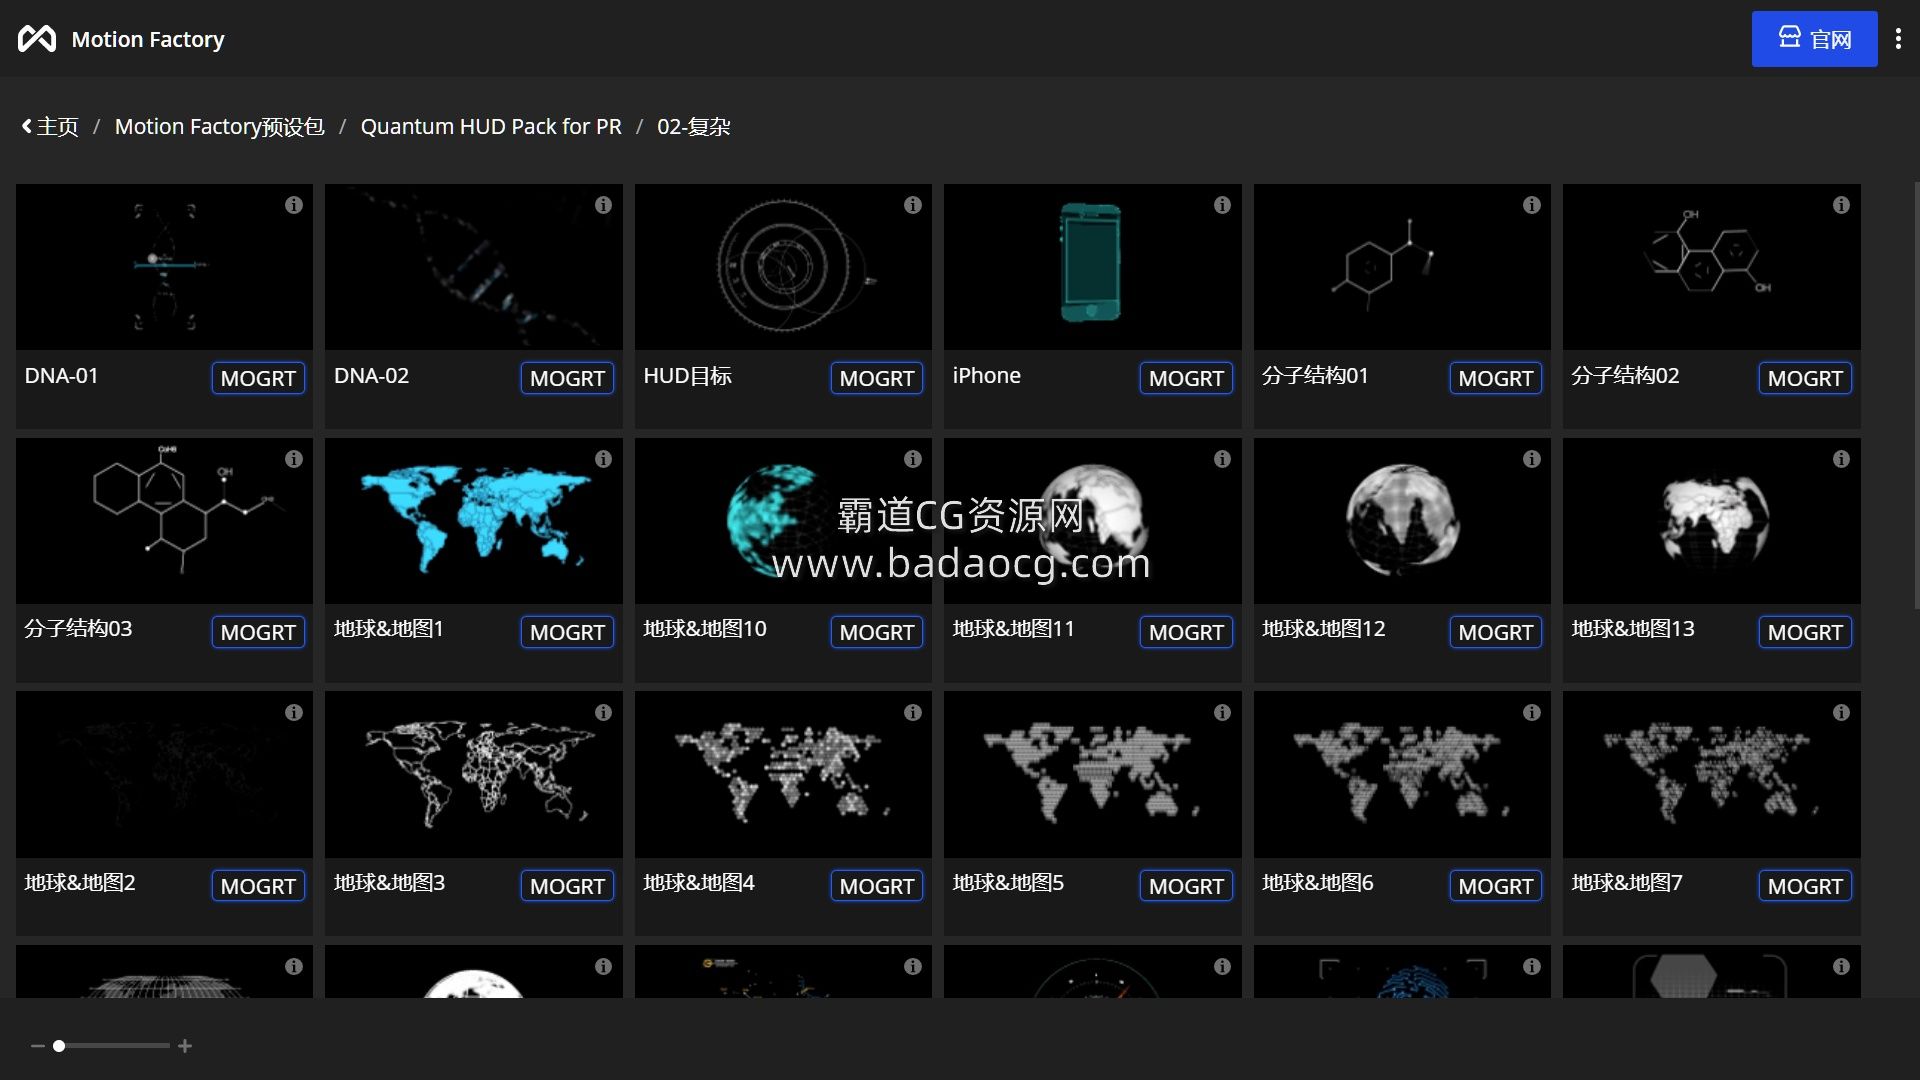Viewport: 1920px width, 1080px height.
Task: Open info icon on 地球&地图13 card
Action: [x=1841, y=459]
